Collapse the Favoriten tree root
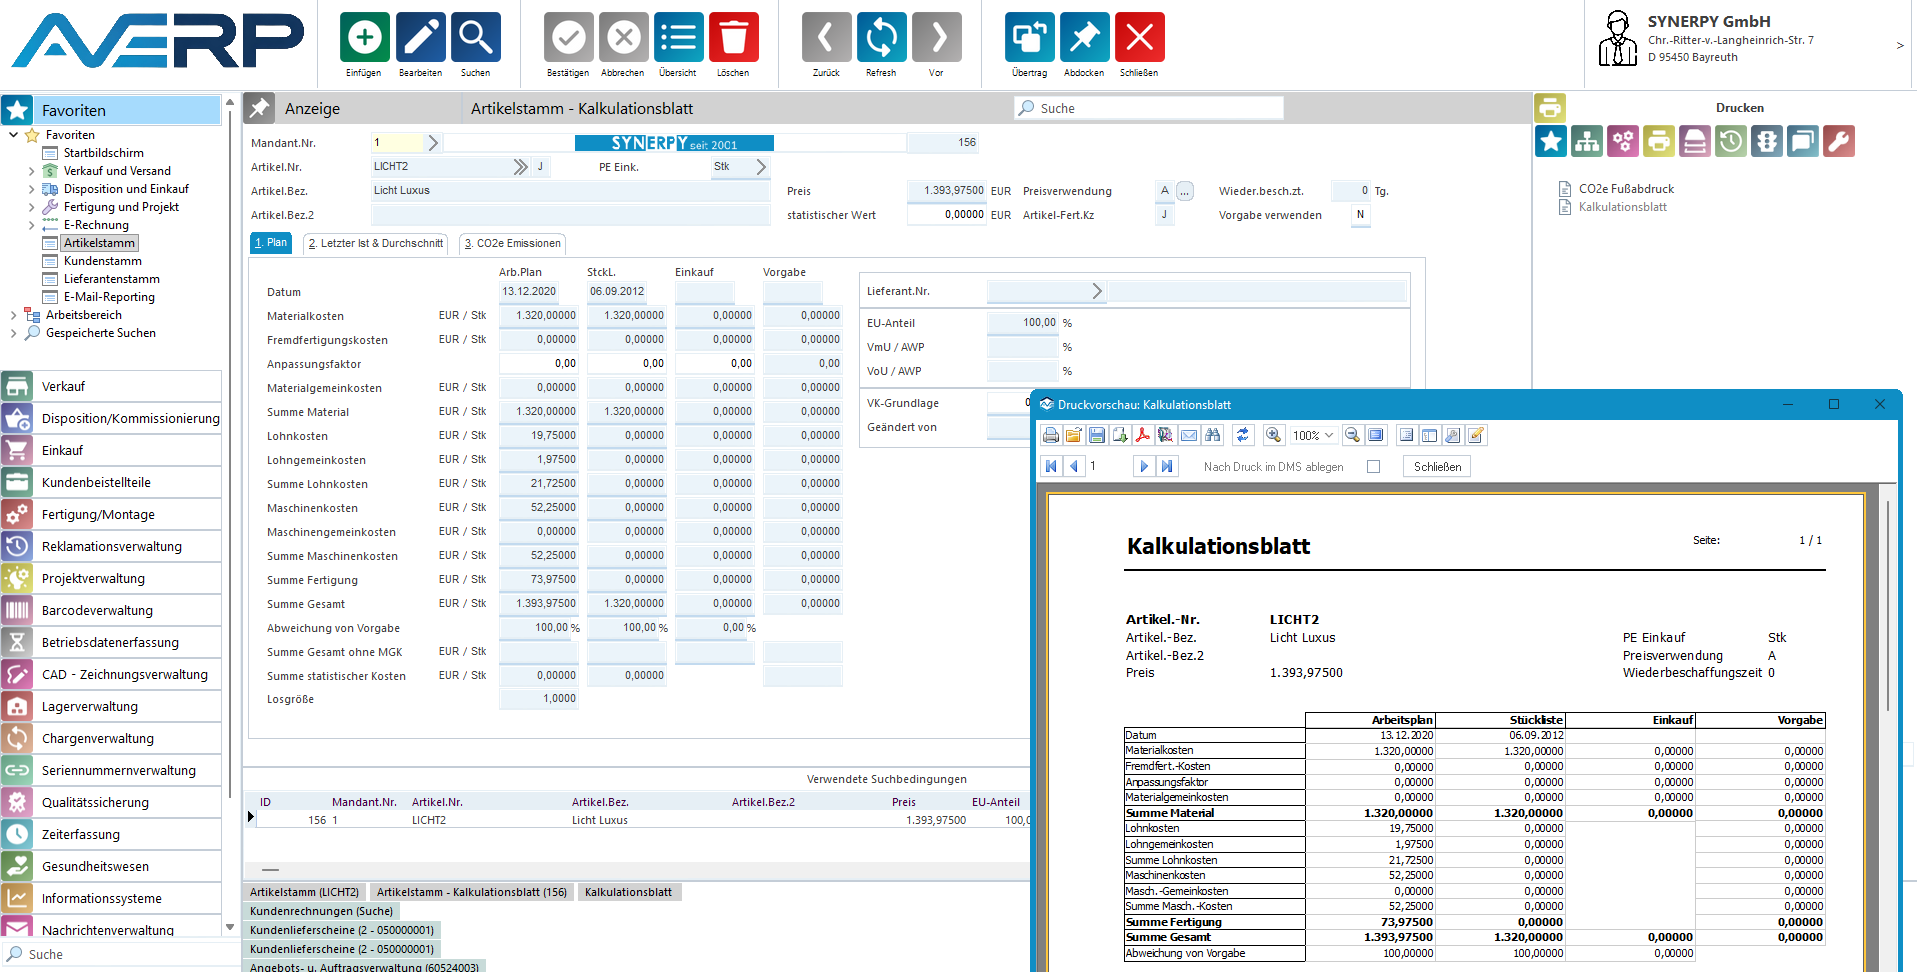Screen dimensions: 1917x972 13,135
